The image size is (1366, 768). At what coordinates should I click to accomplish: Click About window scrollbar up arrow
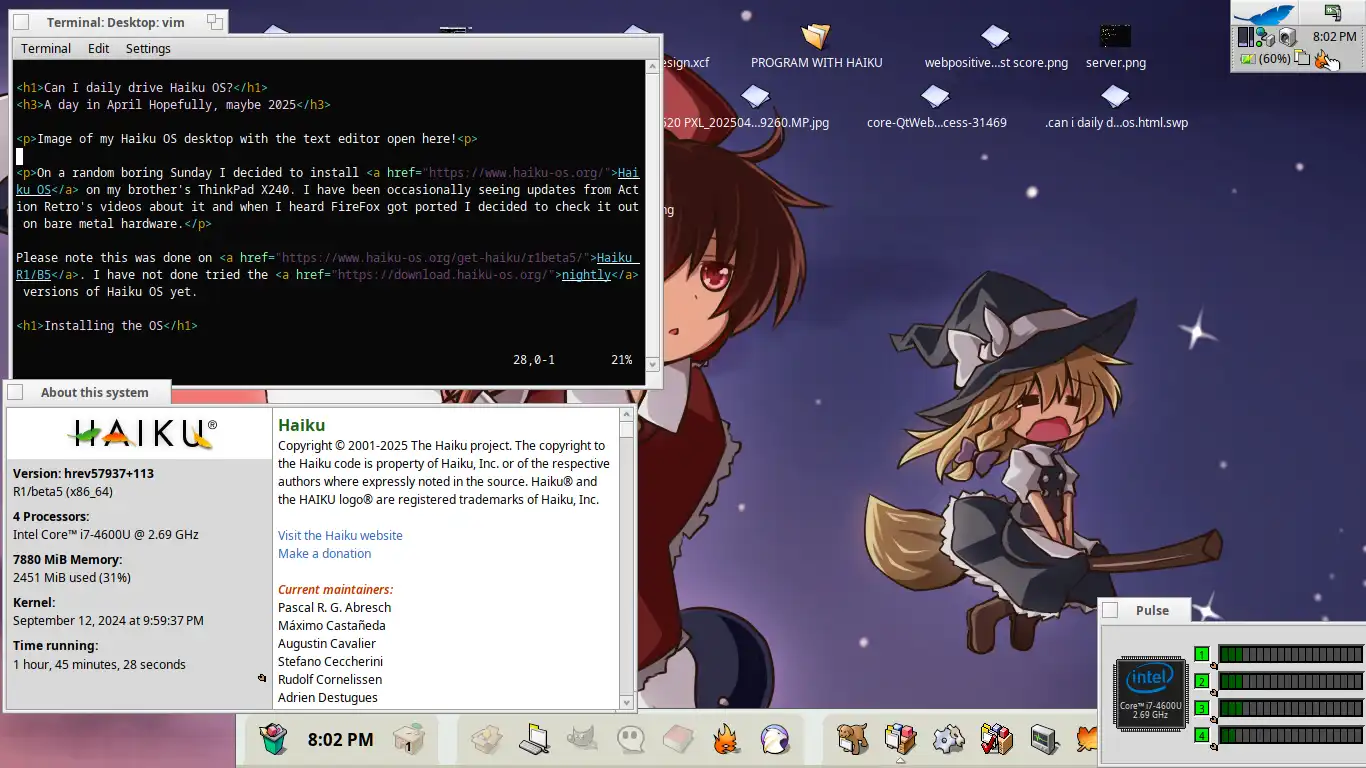[x=627, y=414]
